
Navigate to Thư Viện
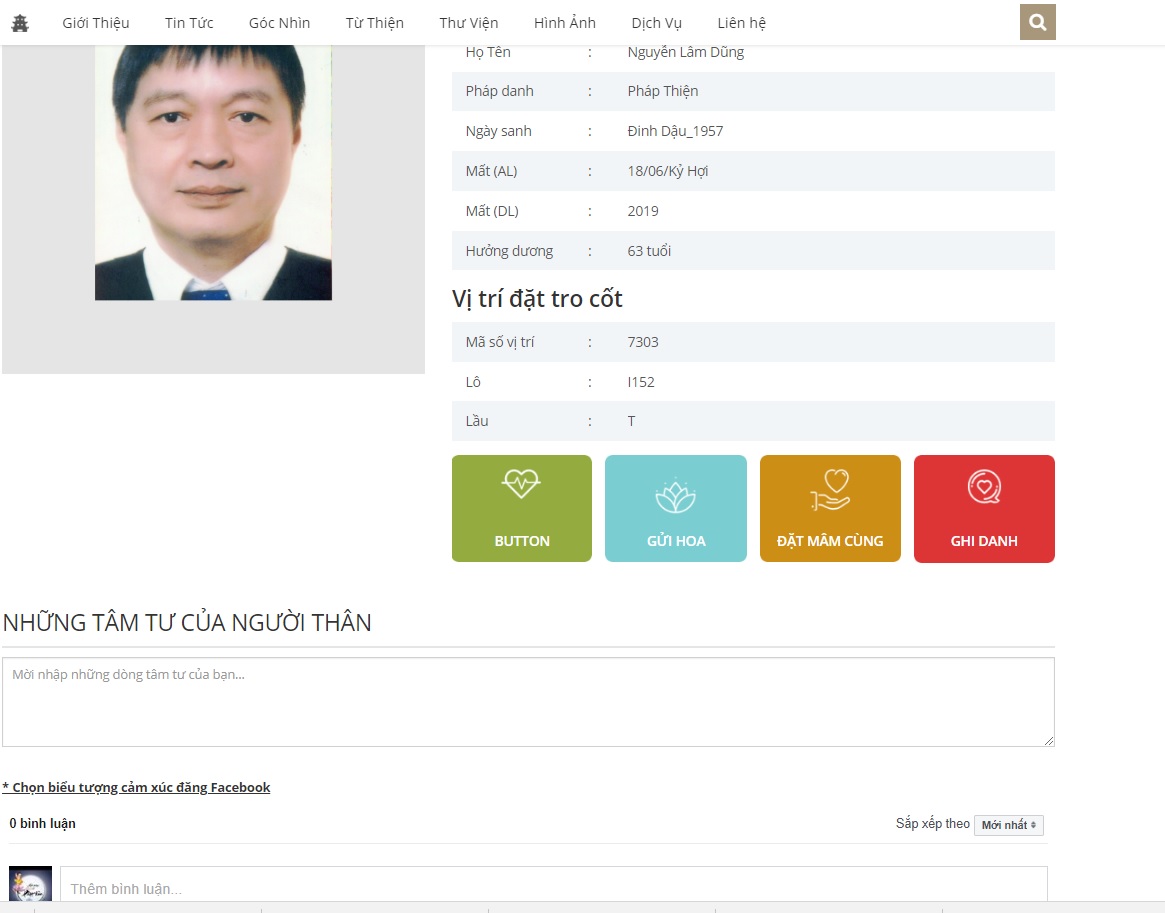[468, 23]
